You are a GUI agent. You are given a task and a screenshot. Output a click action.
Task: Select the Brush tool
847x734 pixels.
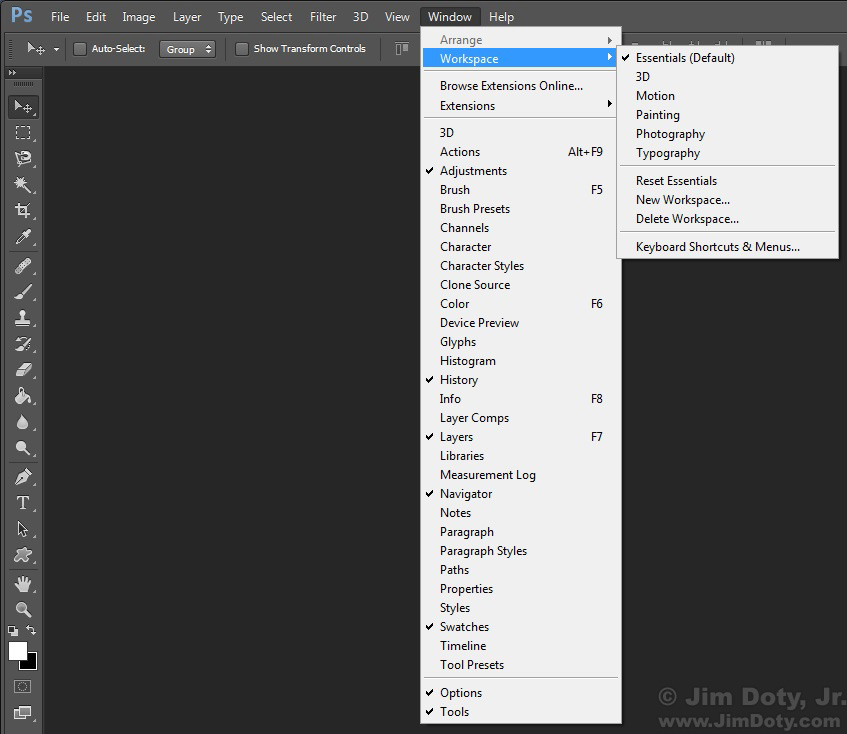[23, 292]
